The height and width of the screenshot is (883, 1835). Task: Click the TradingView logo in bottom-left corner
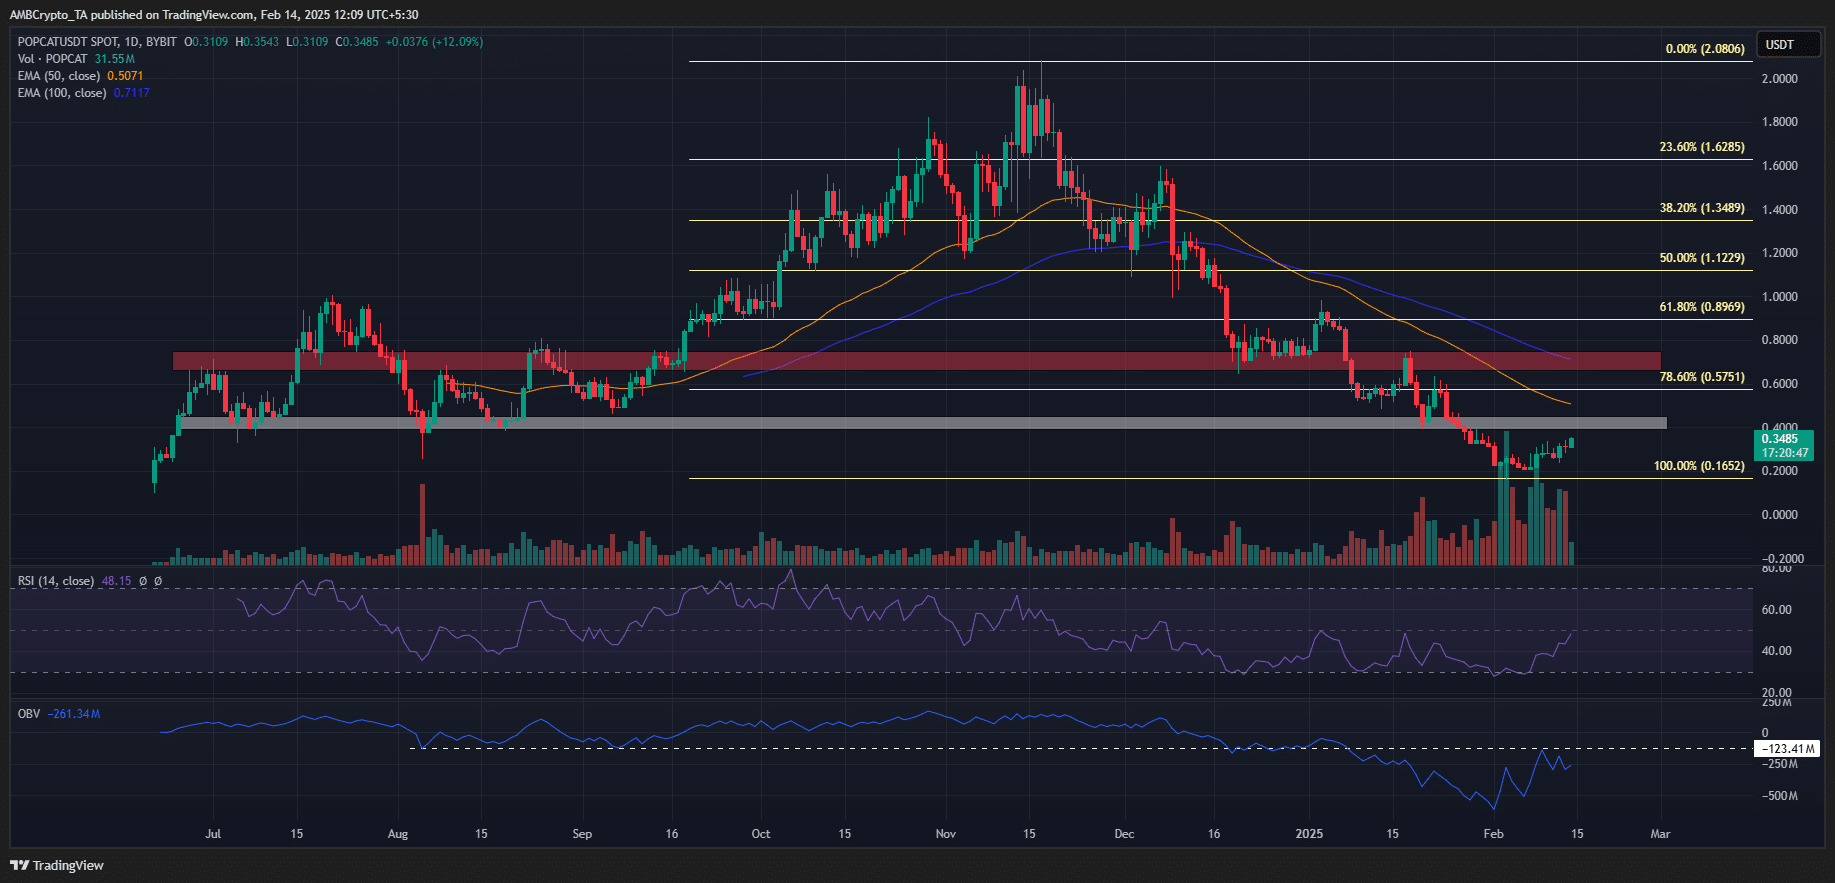click(x=57, y=865)
